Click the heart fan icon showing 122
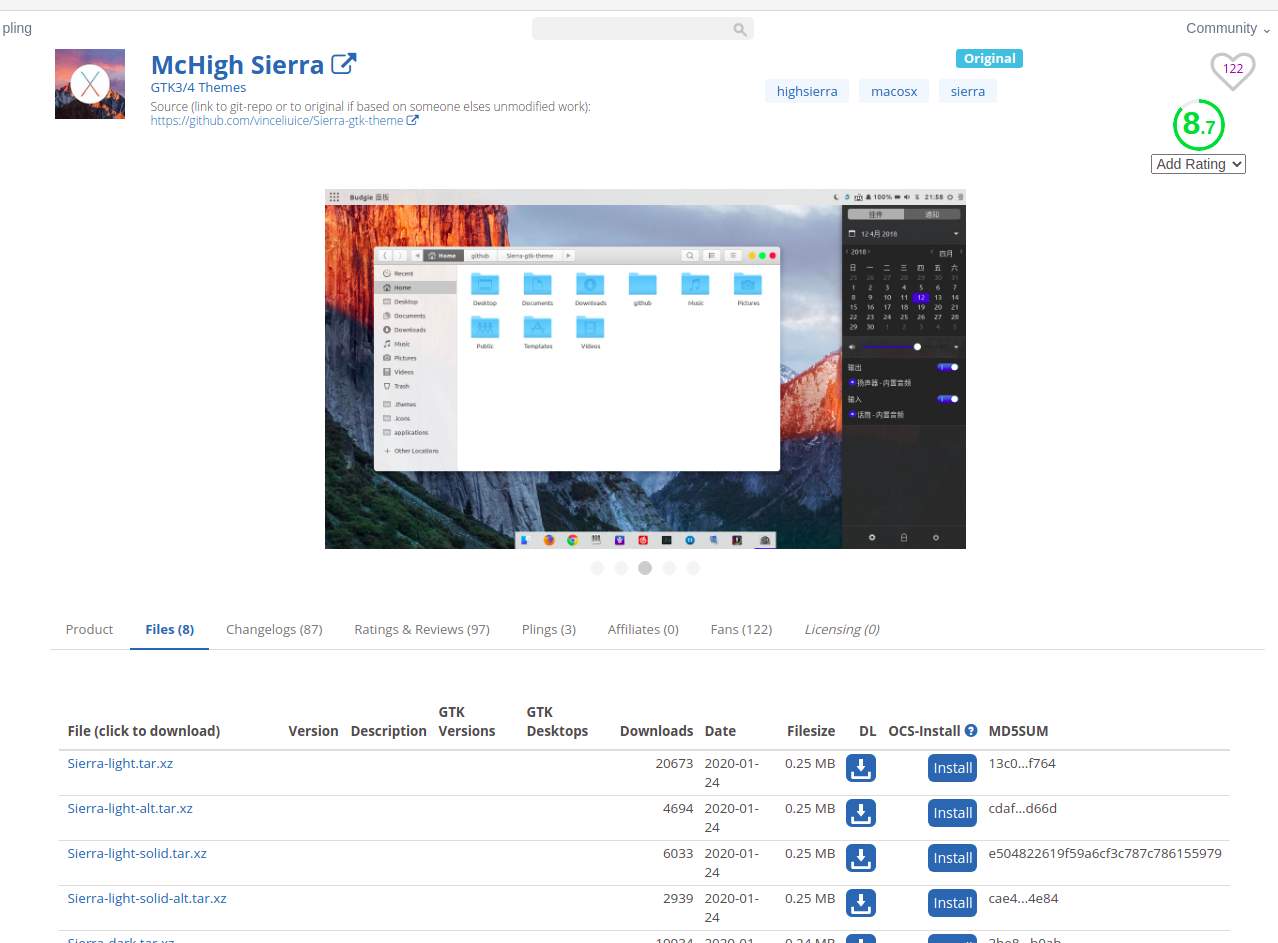Image resolution: width=1278 pixels, height=943 pixels. tap(1233, 70)
